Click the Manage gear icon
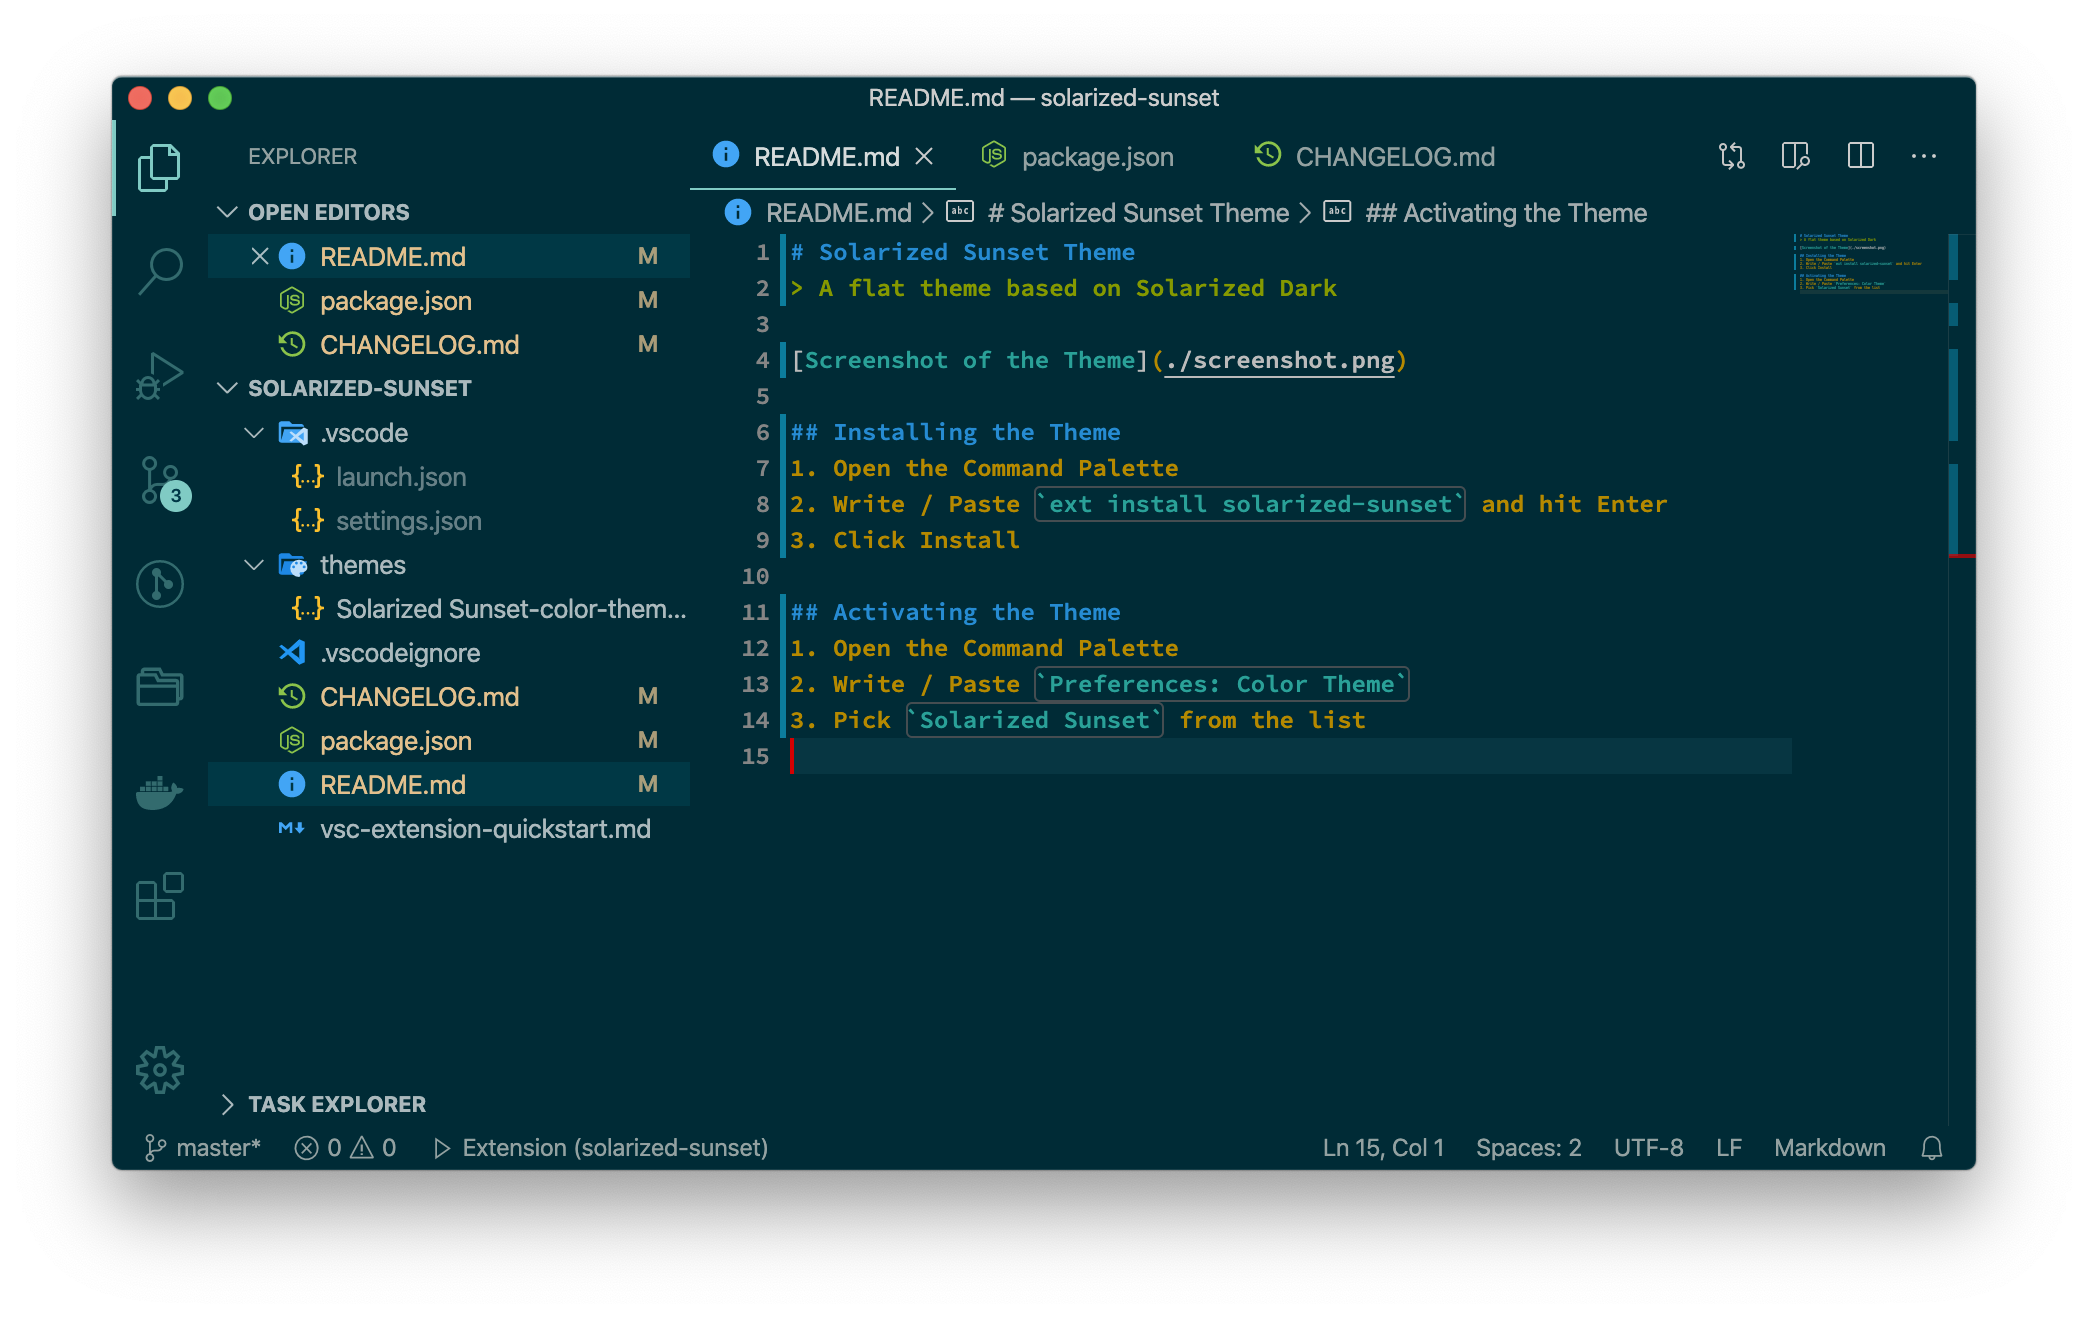Screen dimensions: 2088x1318 pyautogui.click(x=160, y=1070)
